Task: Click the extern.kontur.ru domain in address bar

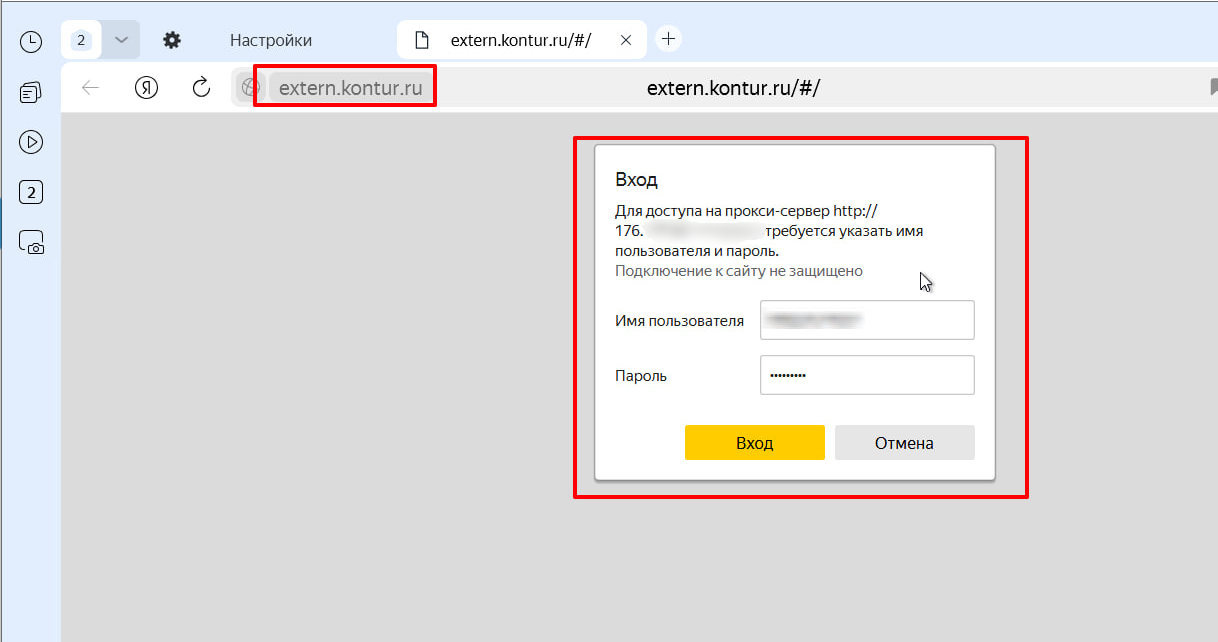Action: 350,88
